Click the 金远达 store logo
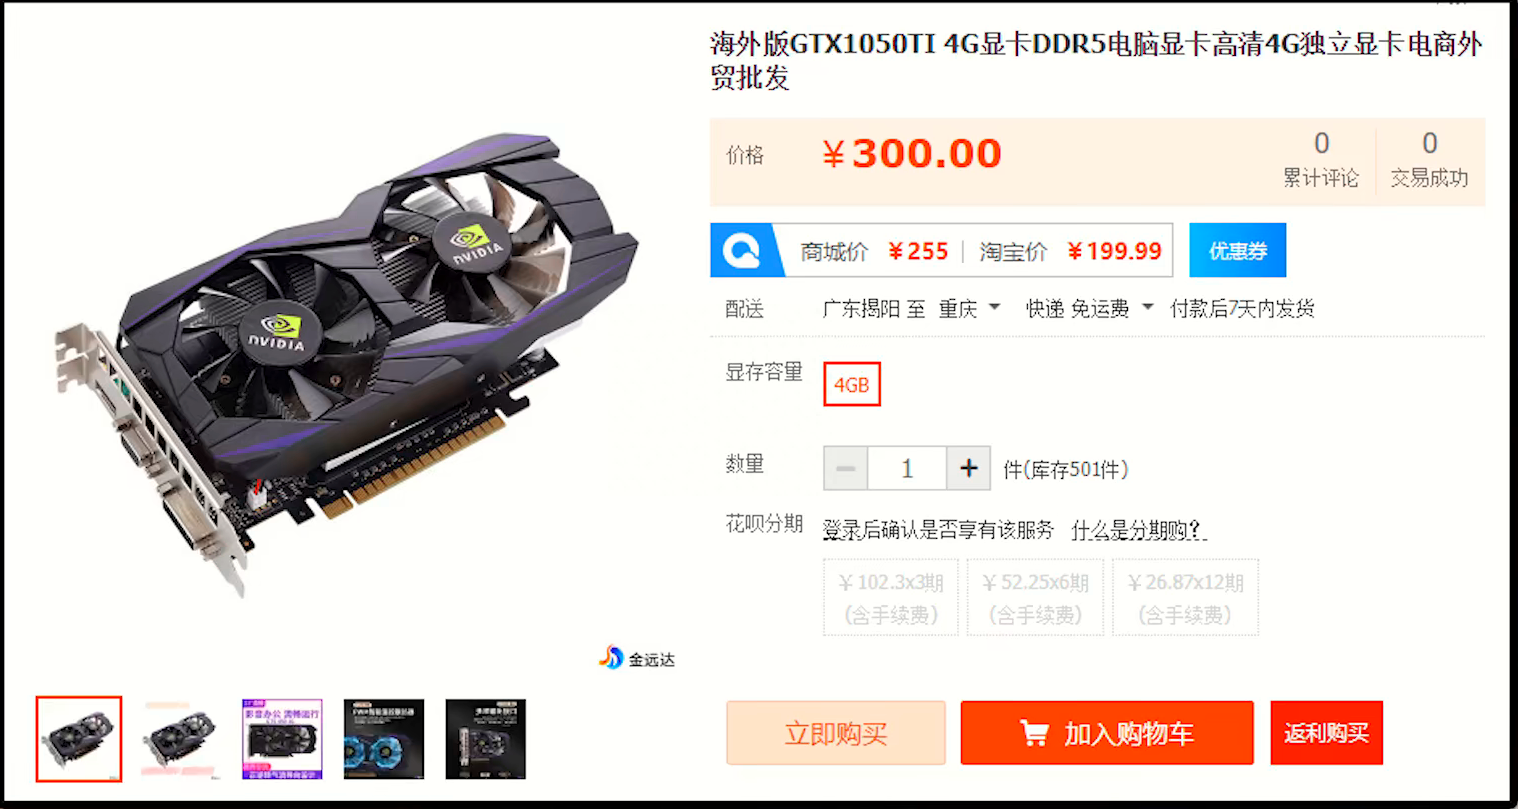The height and width of the screenshot is (809, 1518). click(637, 658)
